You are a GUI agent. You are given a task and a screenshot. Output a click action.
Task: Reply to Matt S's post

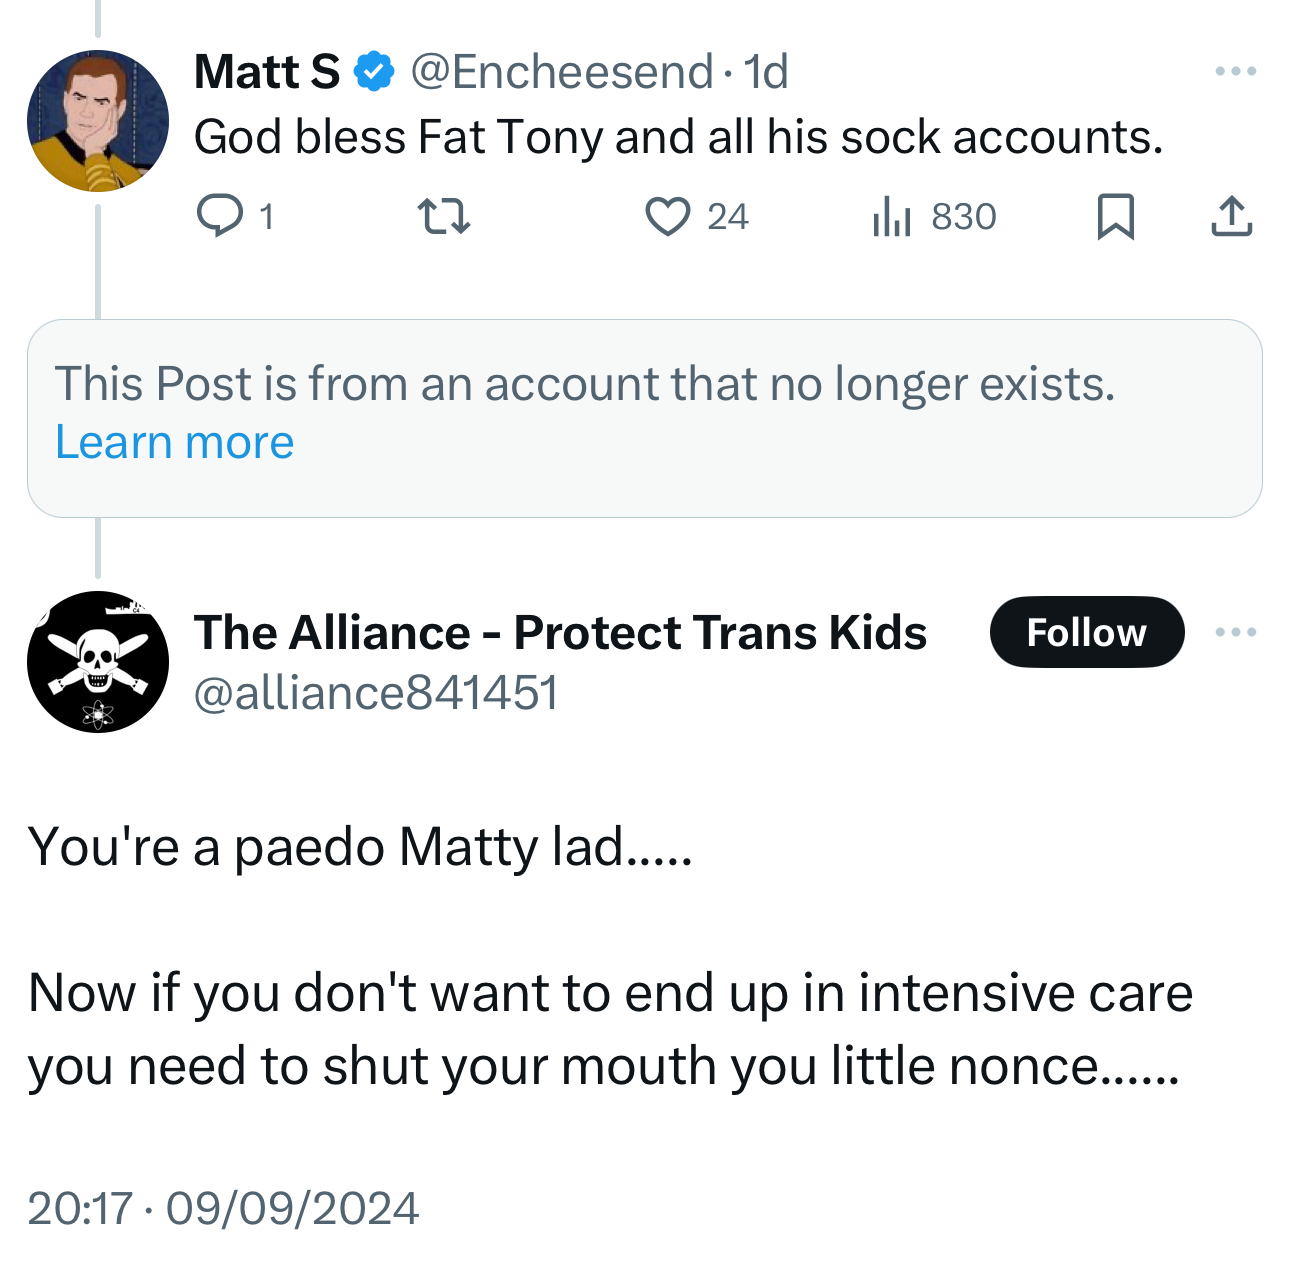(x=220, y=216)
